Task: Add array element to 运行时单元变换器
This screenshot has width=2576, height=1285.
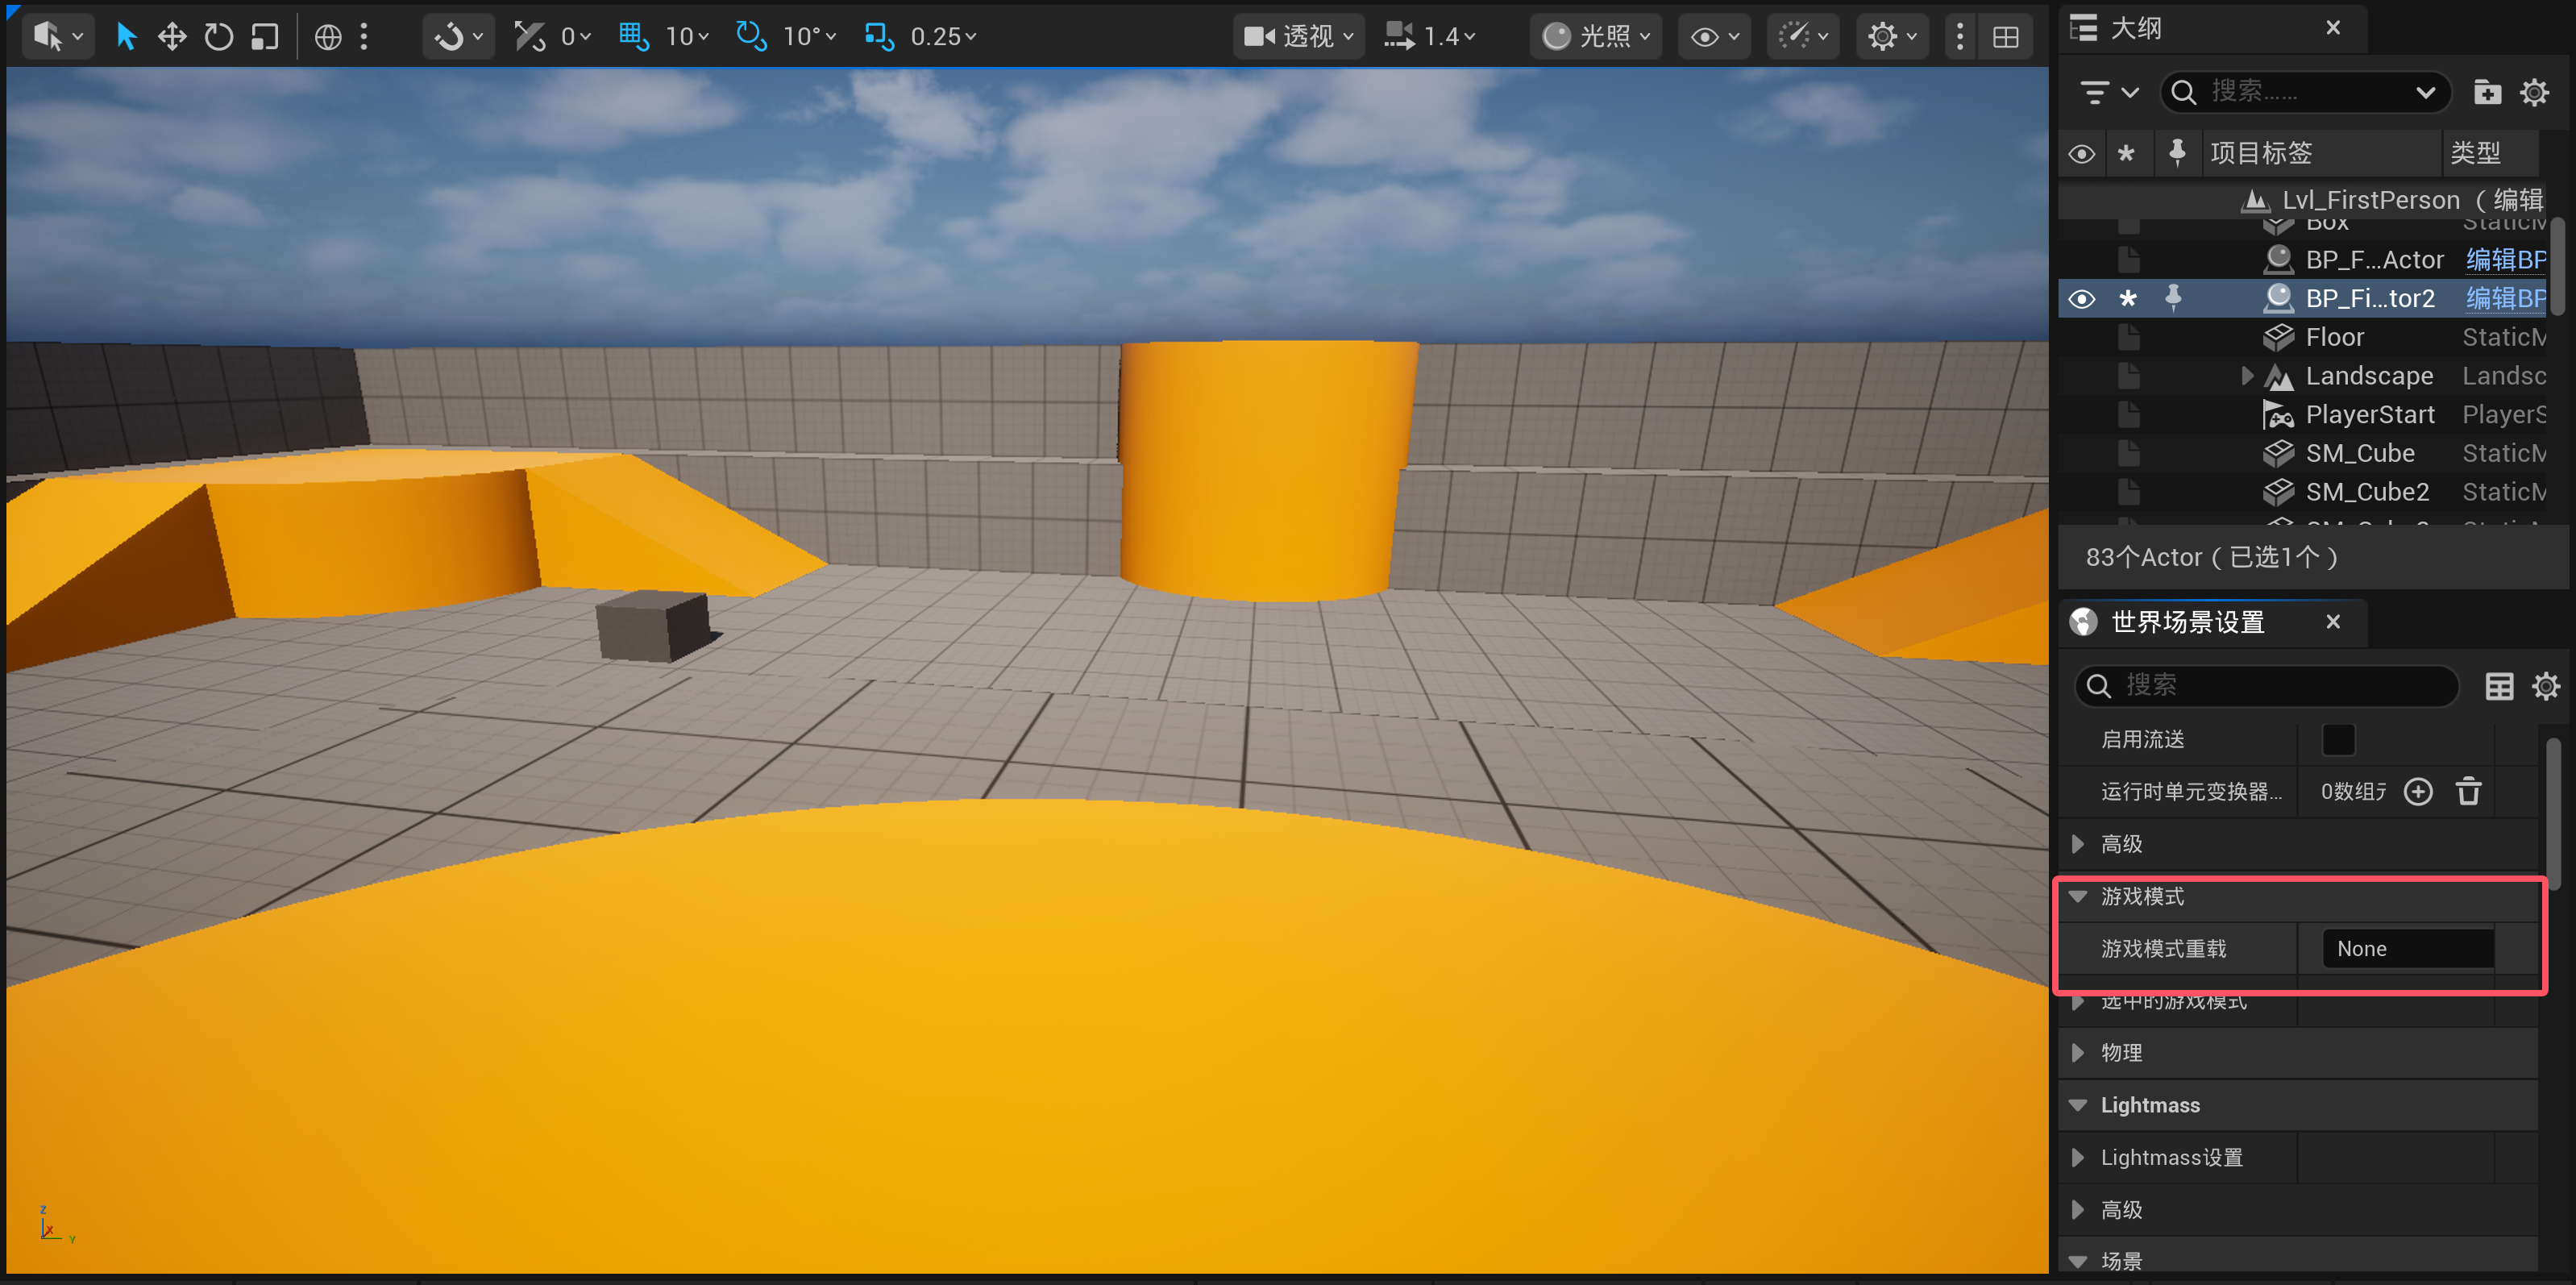Action: (x=2417, y=792)
